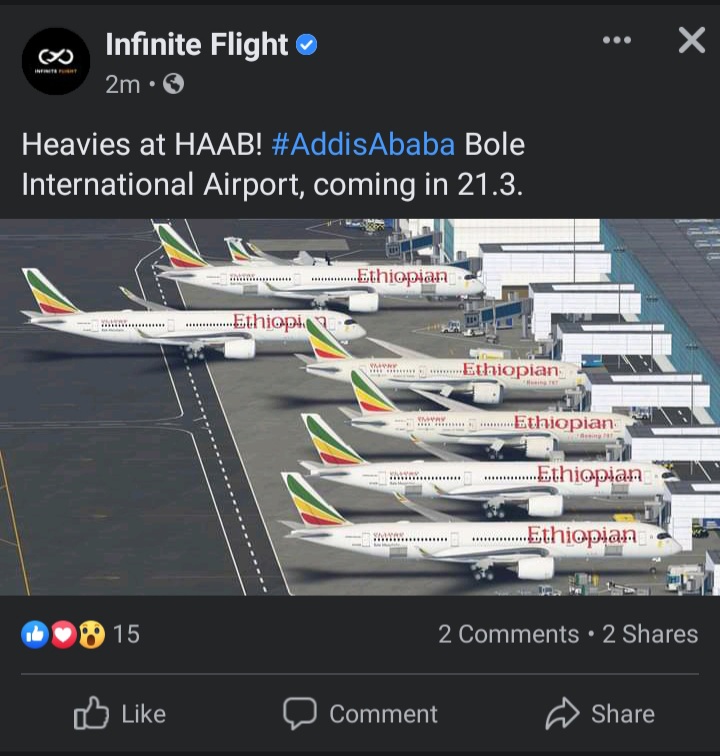Open the #AddisAbaba hashtag link
Image resolution: width=720 pixels, height=756 pixels.
click(363, 144)
